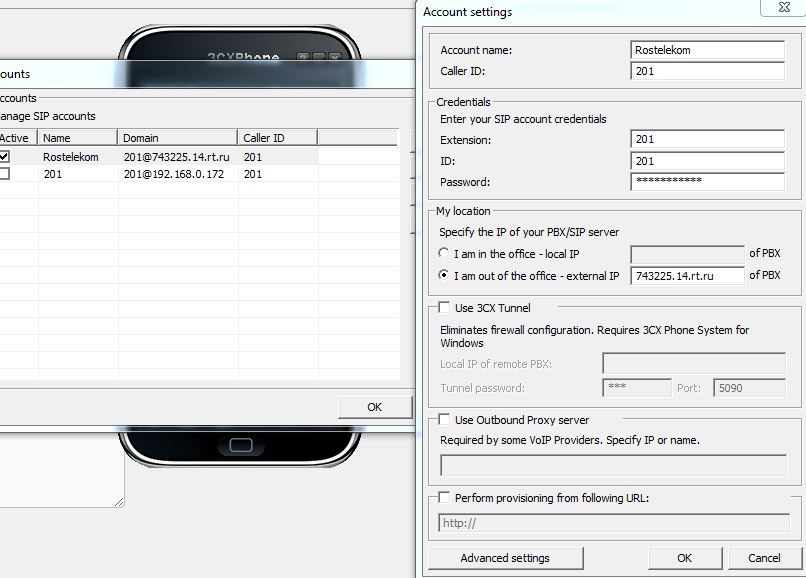Enable Use Outbound Proxy server option

[x=445, y=420]
